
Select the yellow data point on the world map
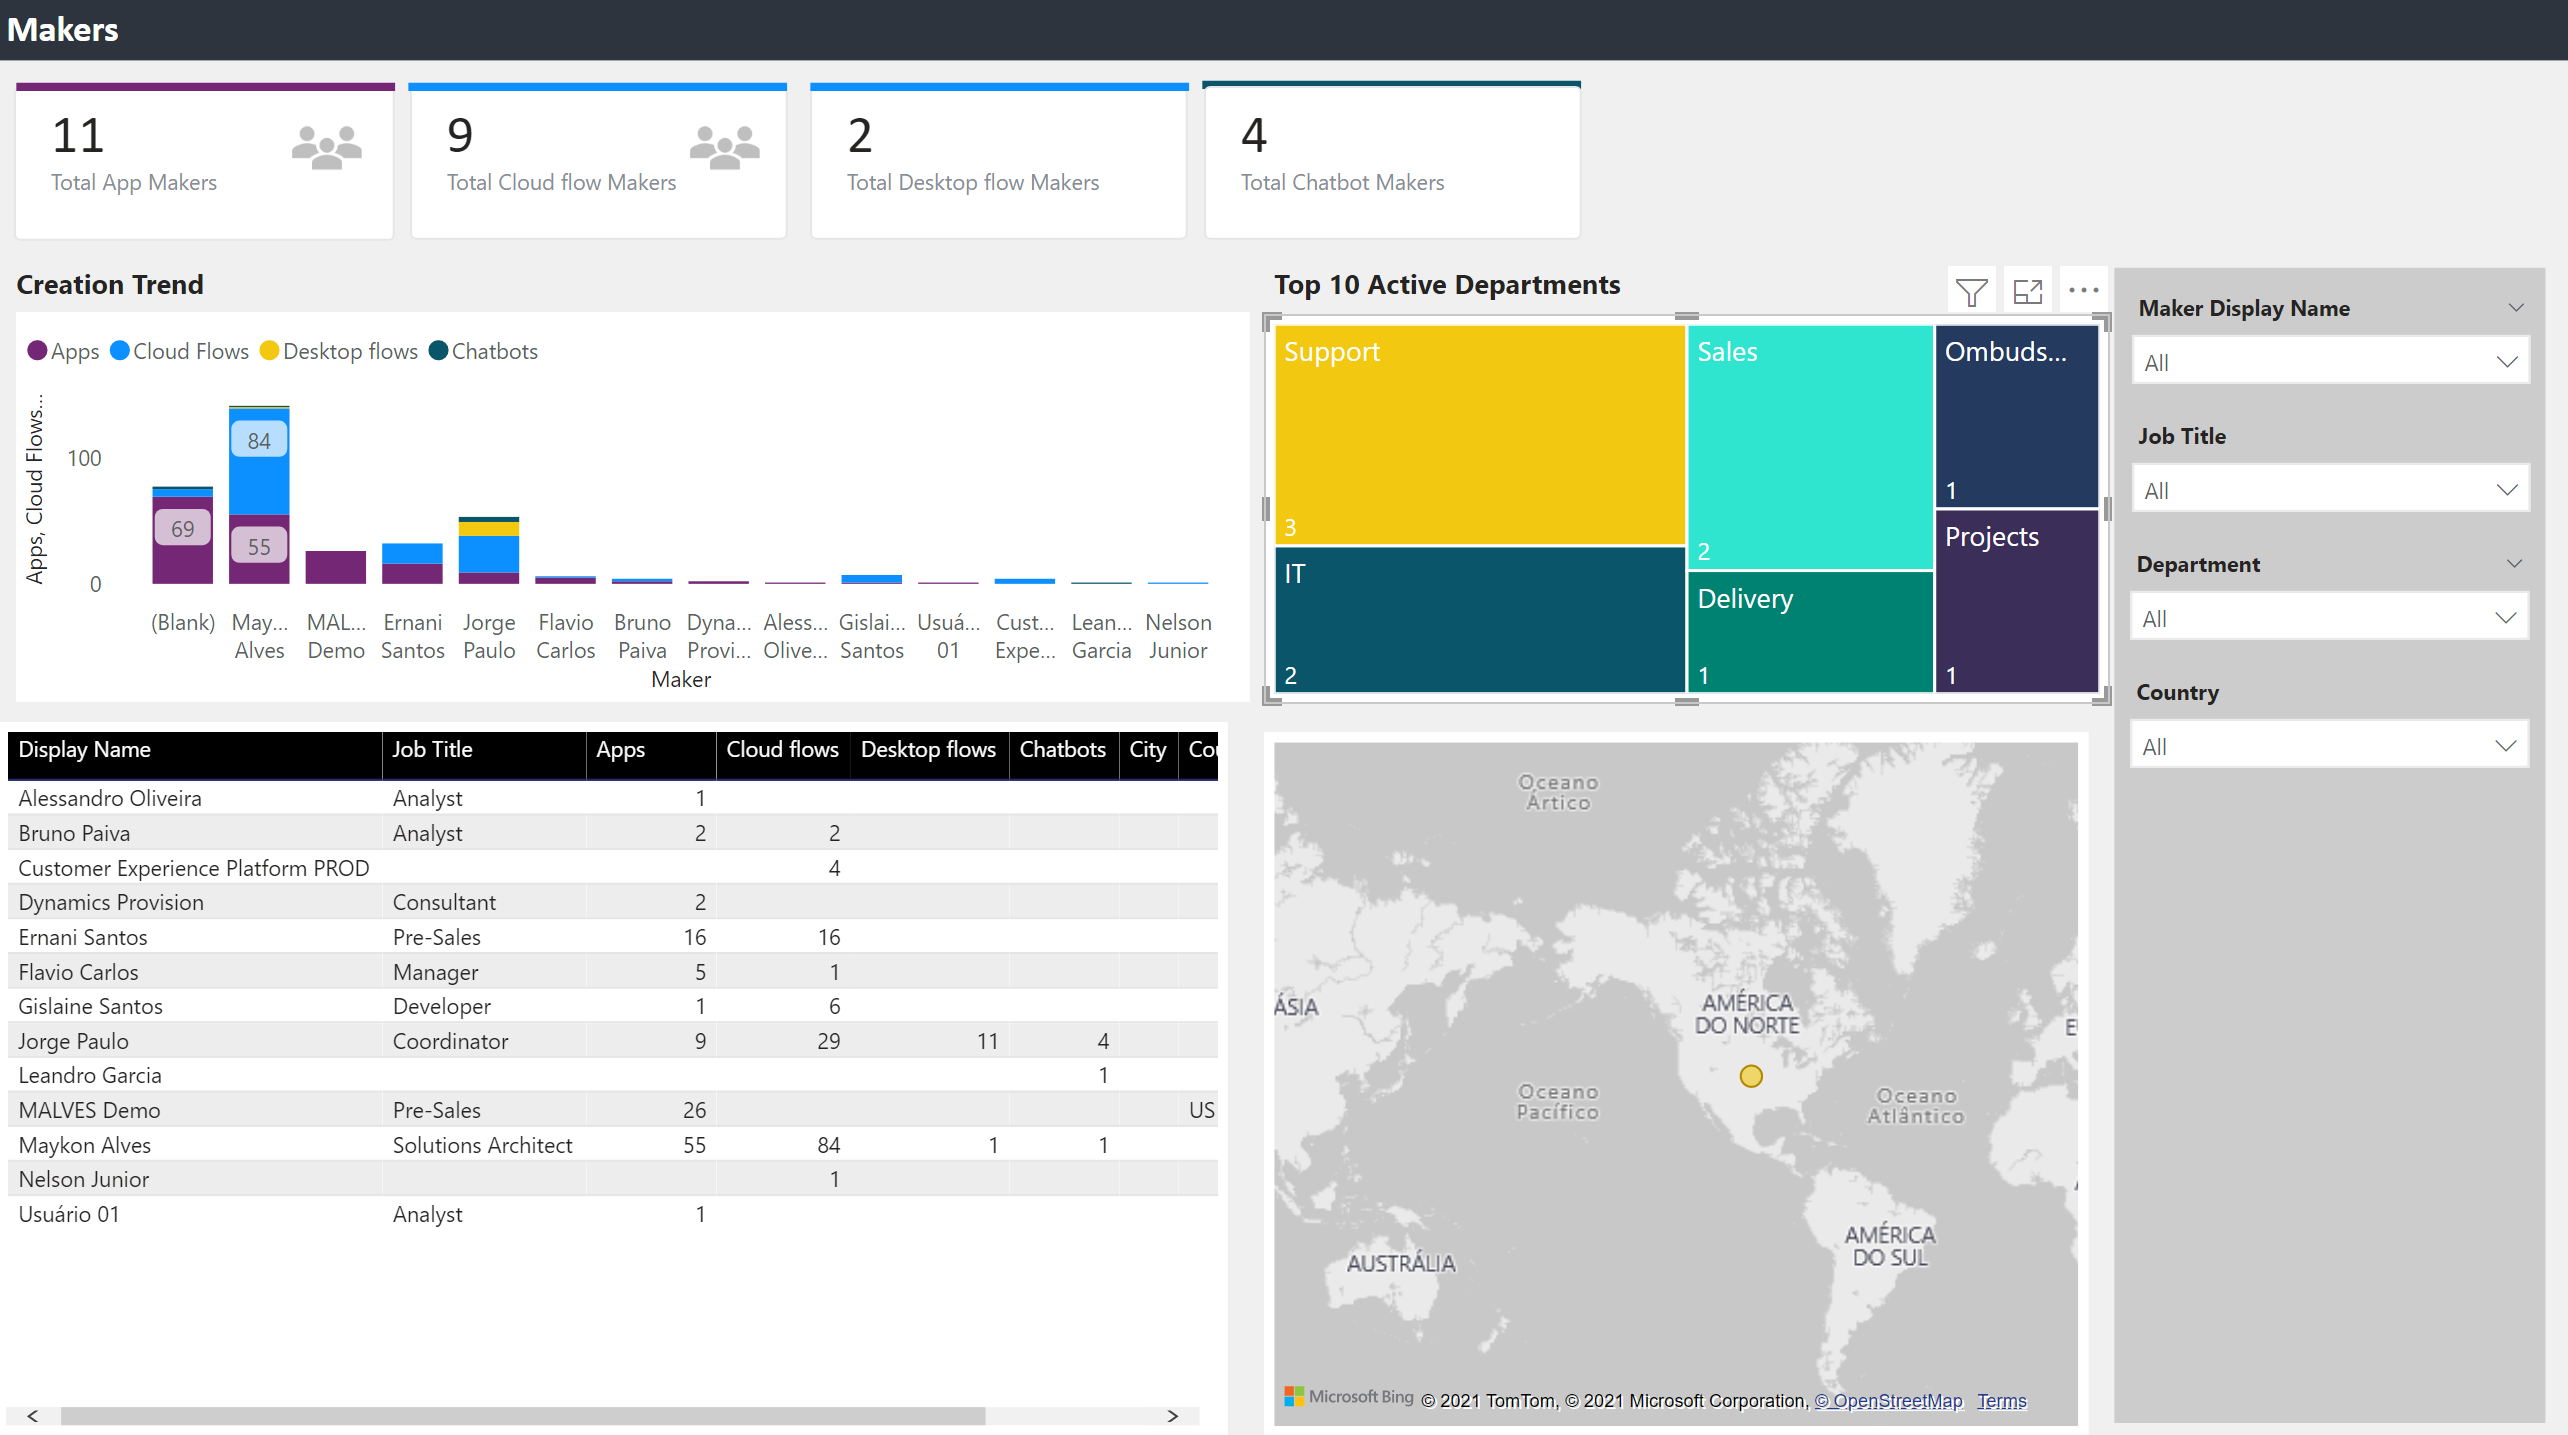[x=1750, y=1077]
